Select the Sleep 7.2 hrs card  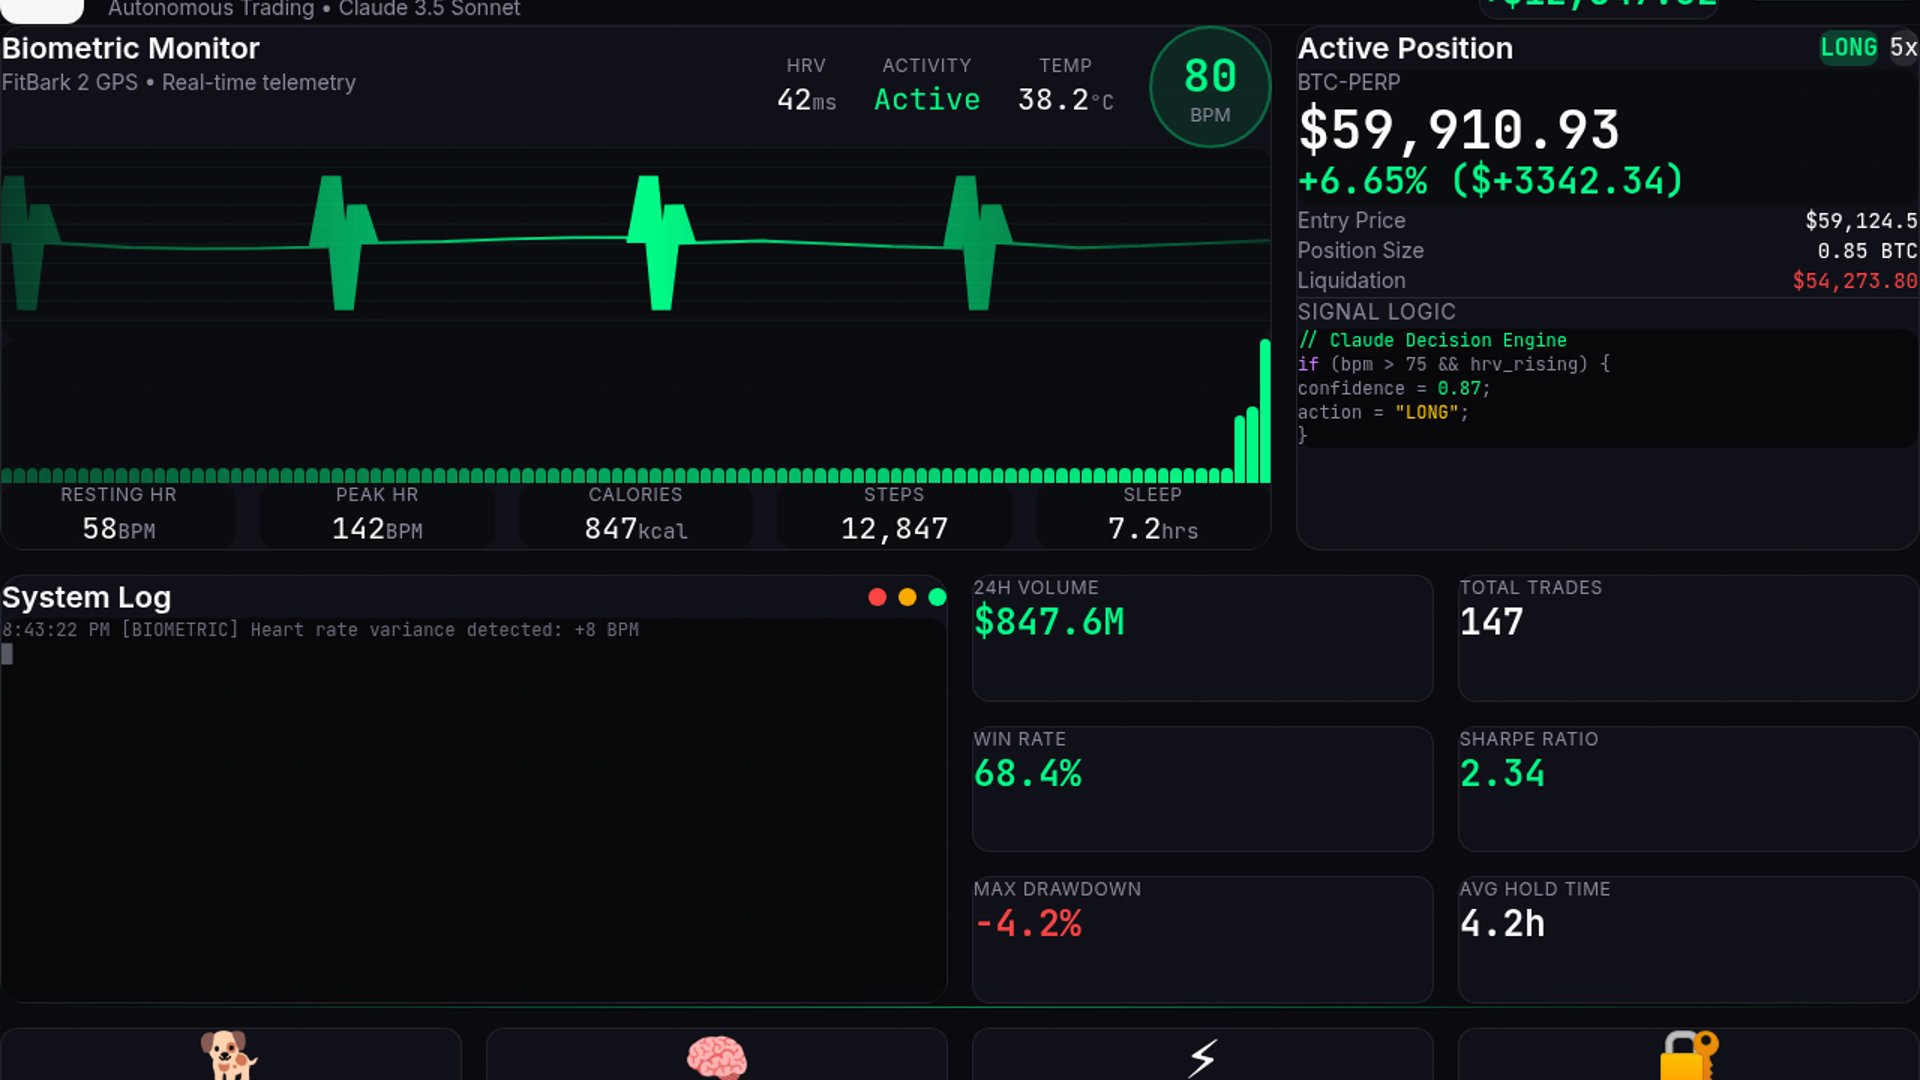(1152, 514)
